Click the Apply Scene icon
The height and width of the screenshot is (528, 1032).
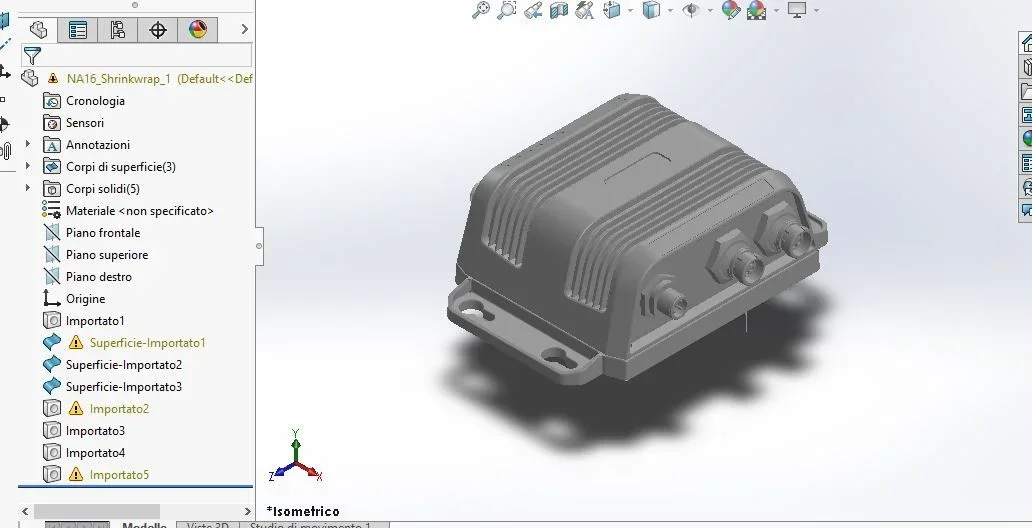click(756, 10)
